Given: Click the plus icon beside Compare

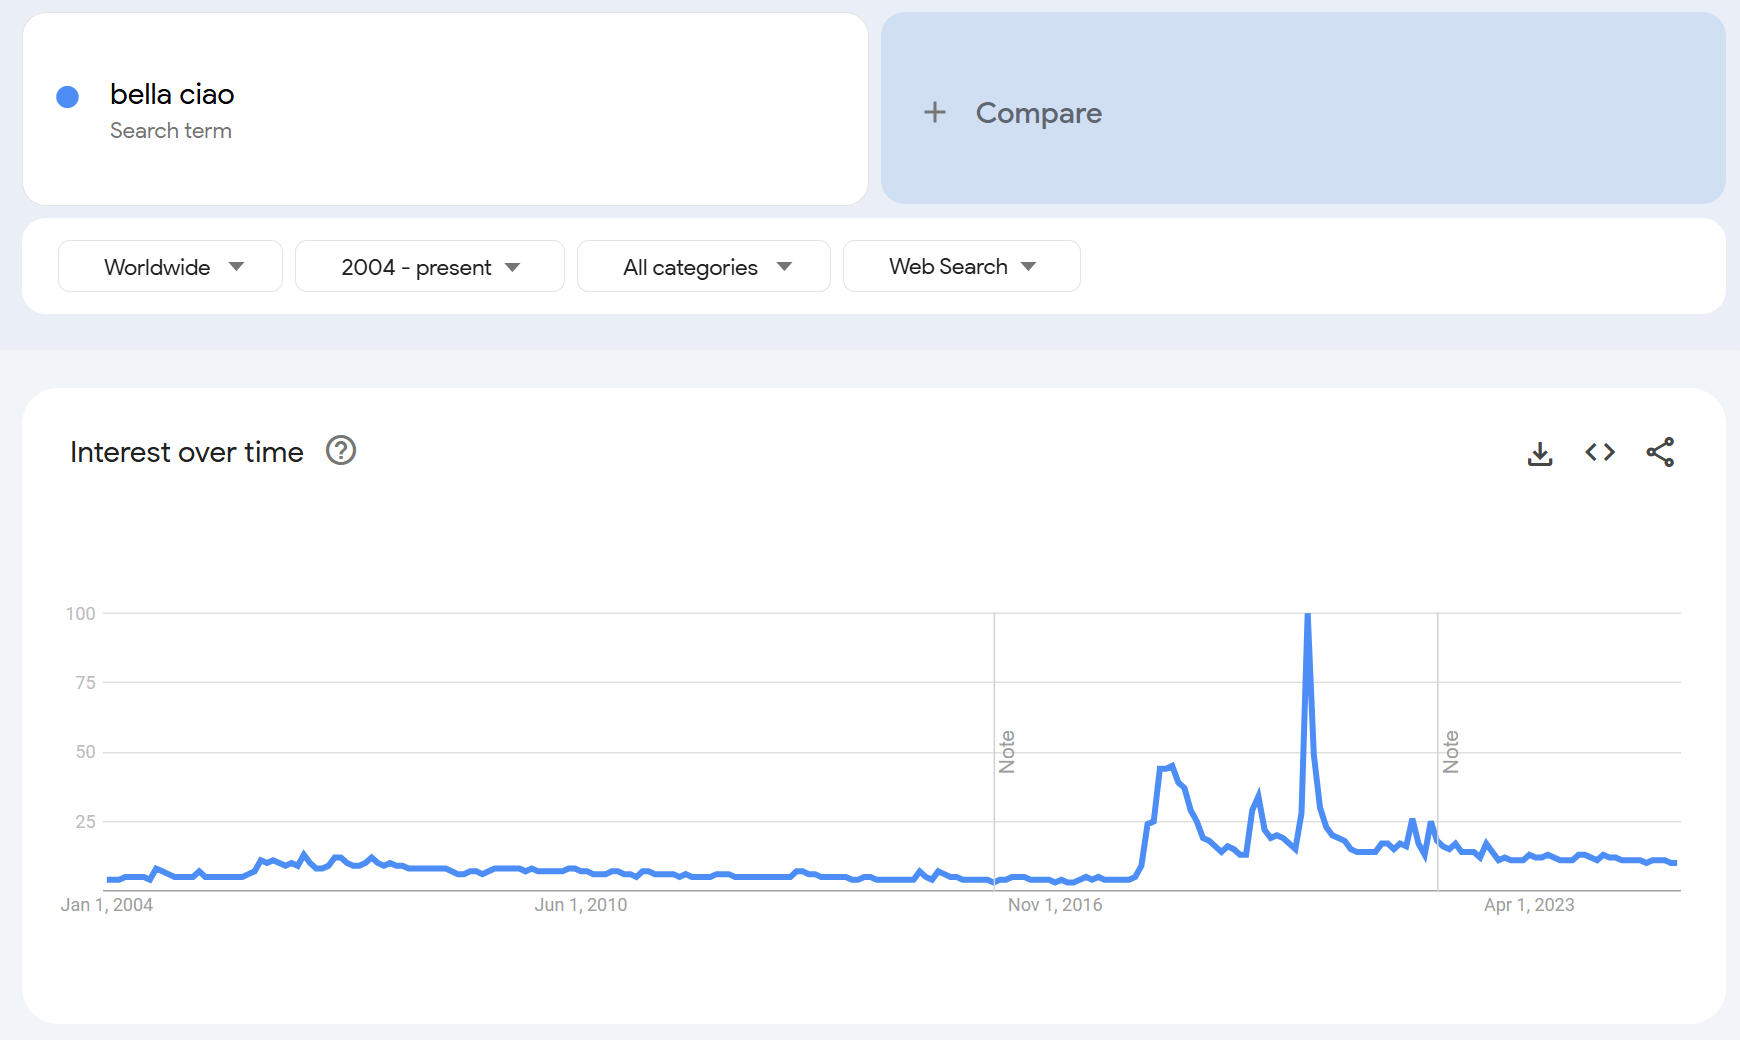Looking at the screenshot, I should (x=934, y=112).
